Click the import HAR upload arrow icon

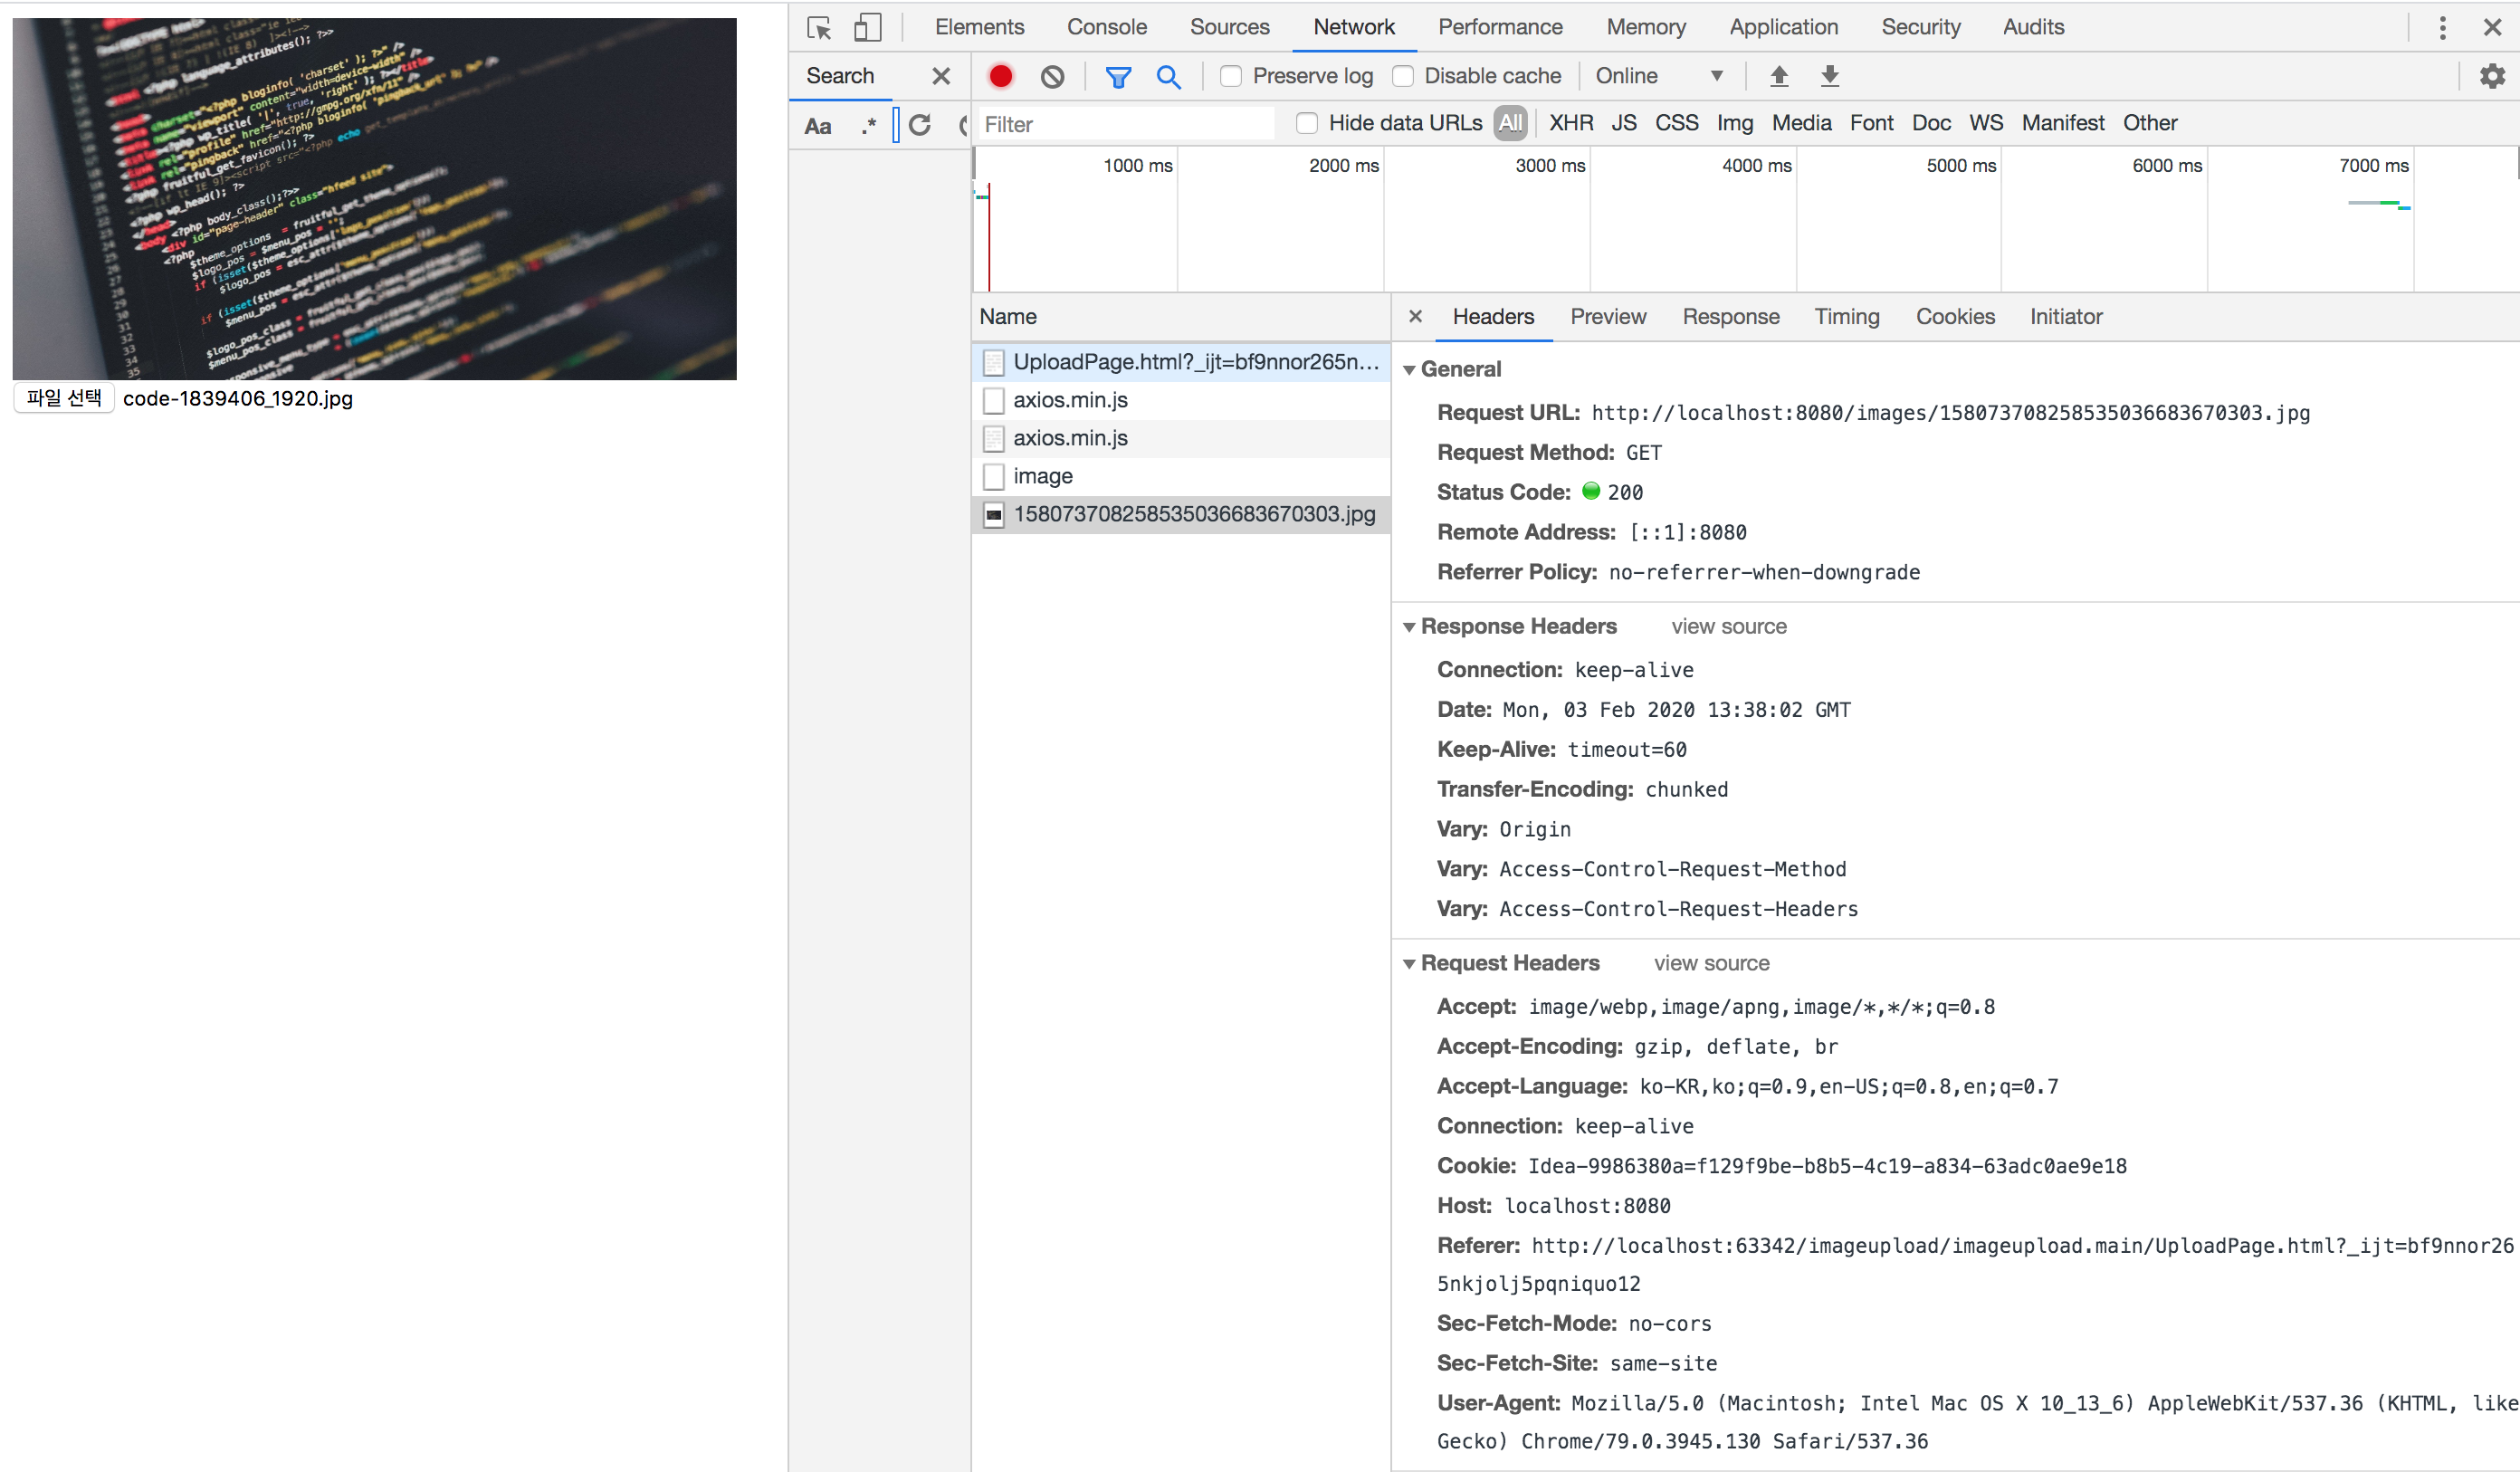(x=1779, y=76)
